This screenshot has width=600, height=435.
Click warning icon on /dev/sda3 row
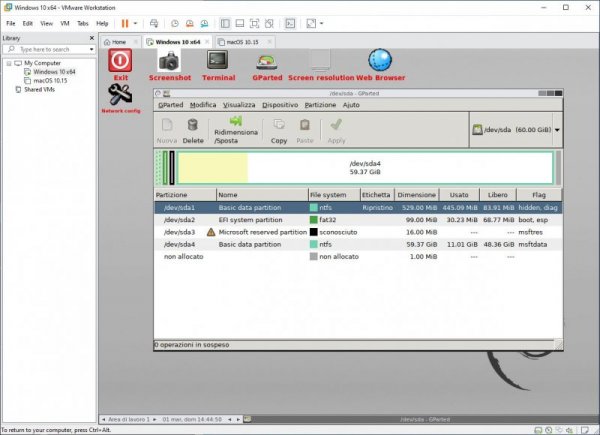pos(211,232)
